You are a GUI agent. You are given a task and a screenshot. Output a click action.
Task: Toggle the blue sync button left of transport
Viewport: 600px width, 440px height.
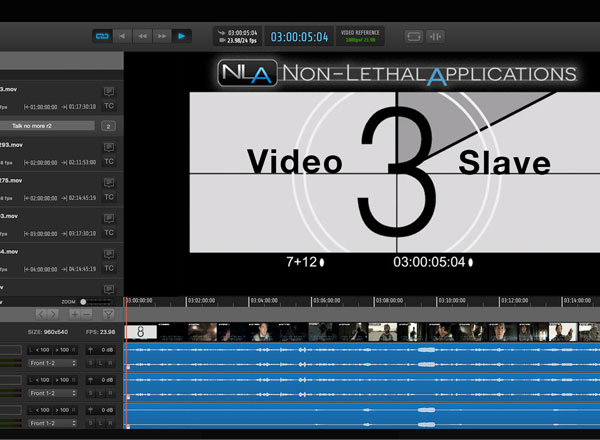[x=102, y=36]
